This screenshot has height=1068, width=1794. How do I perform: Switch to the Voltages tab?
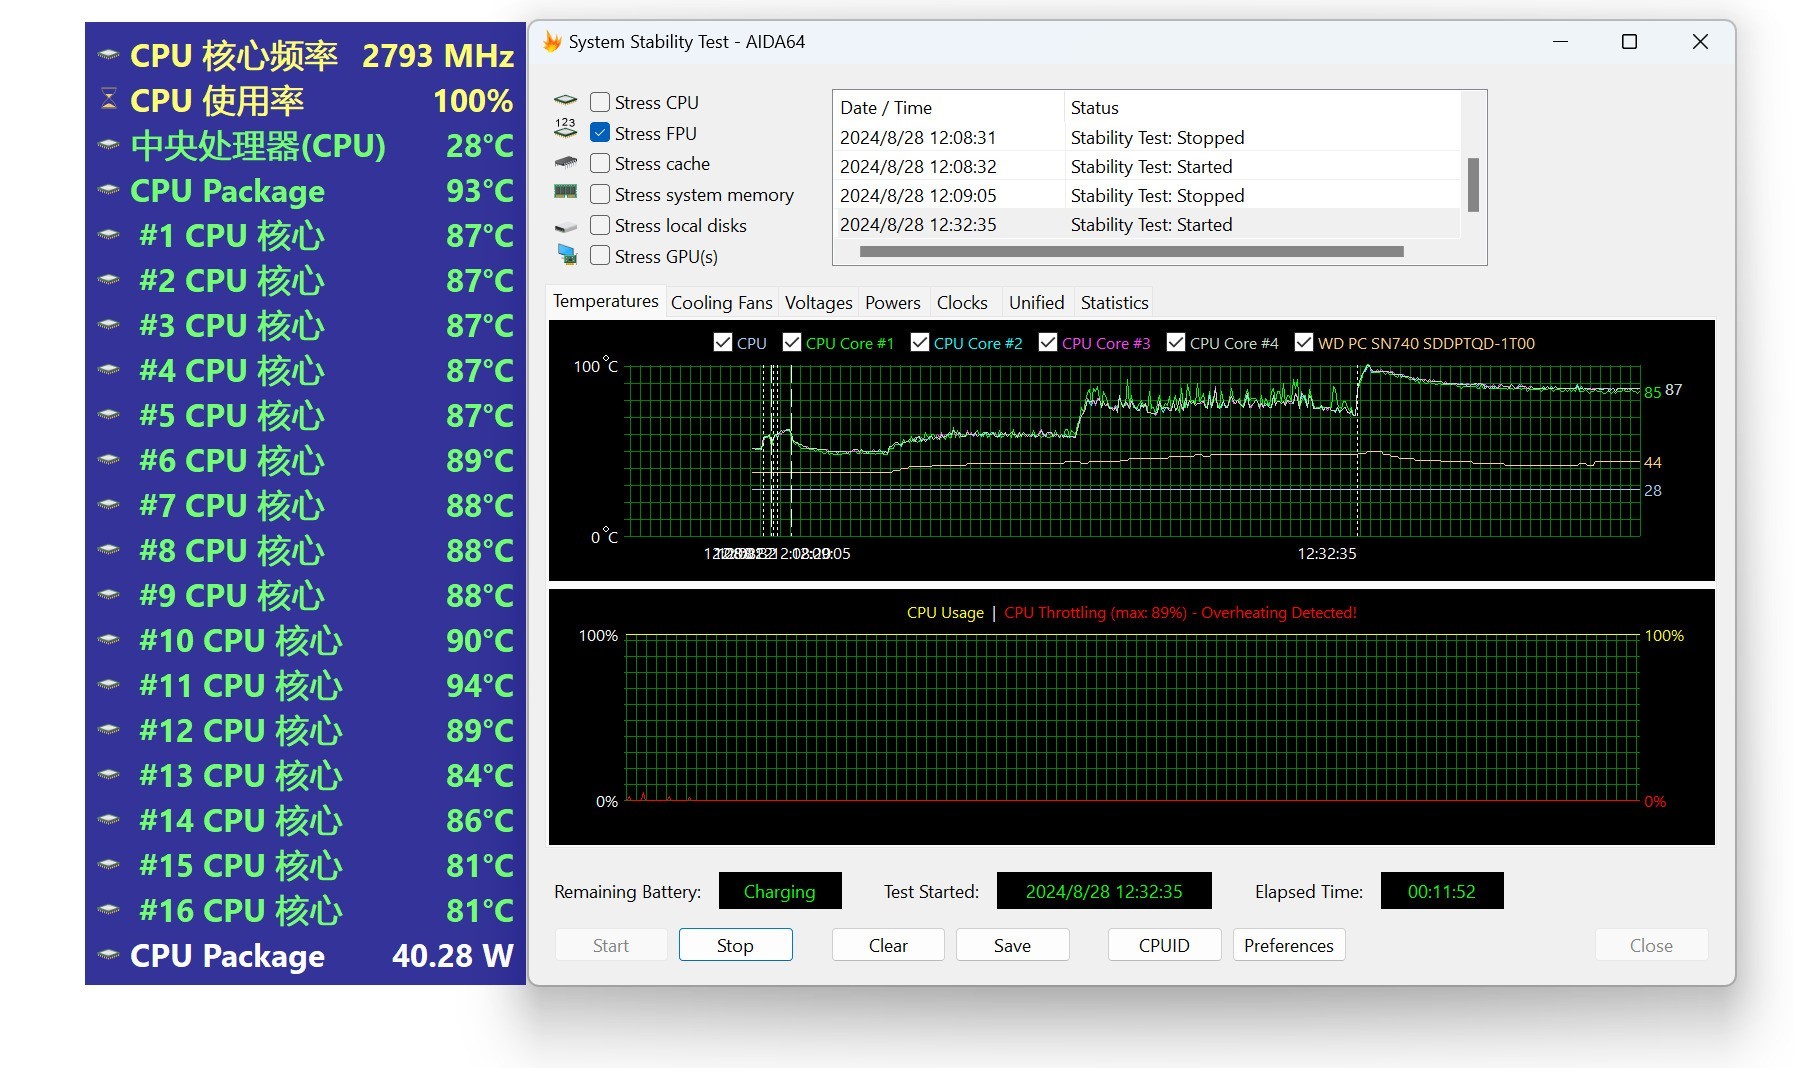coord(818,302)
